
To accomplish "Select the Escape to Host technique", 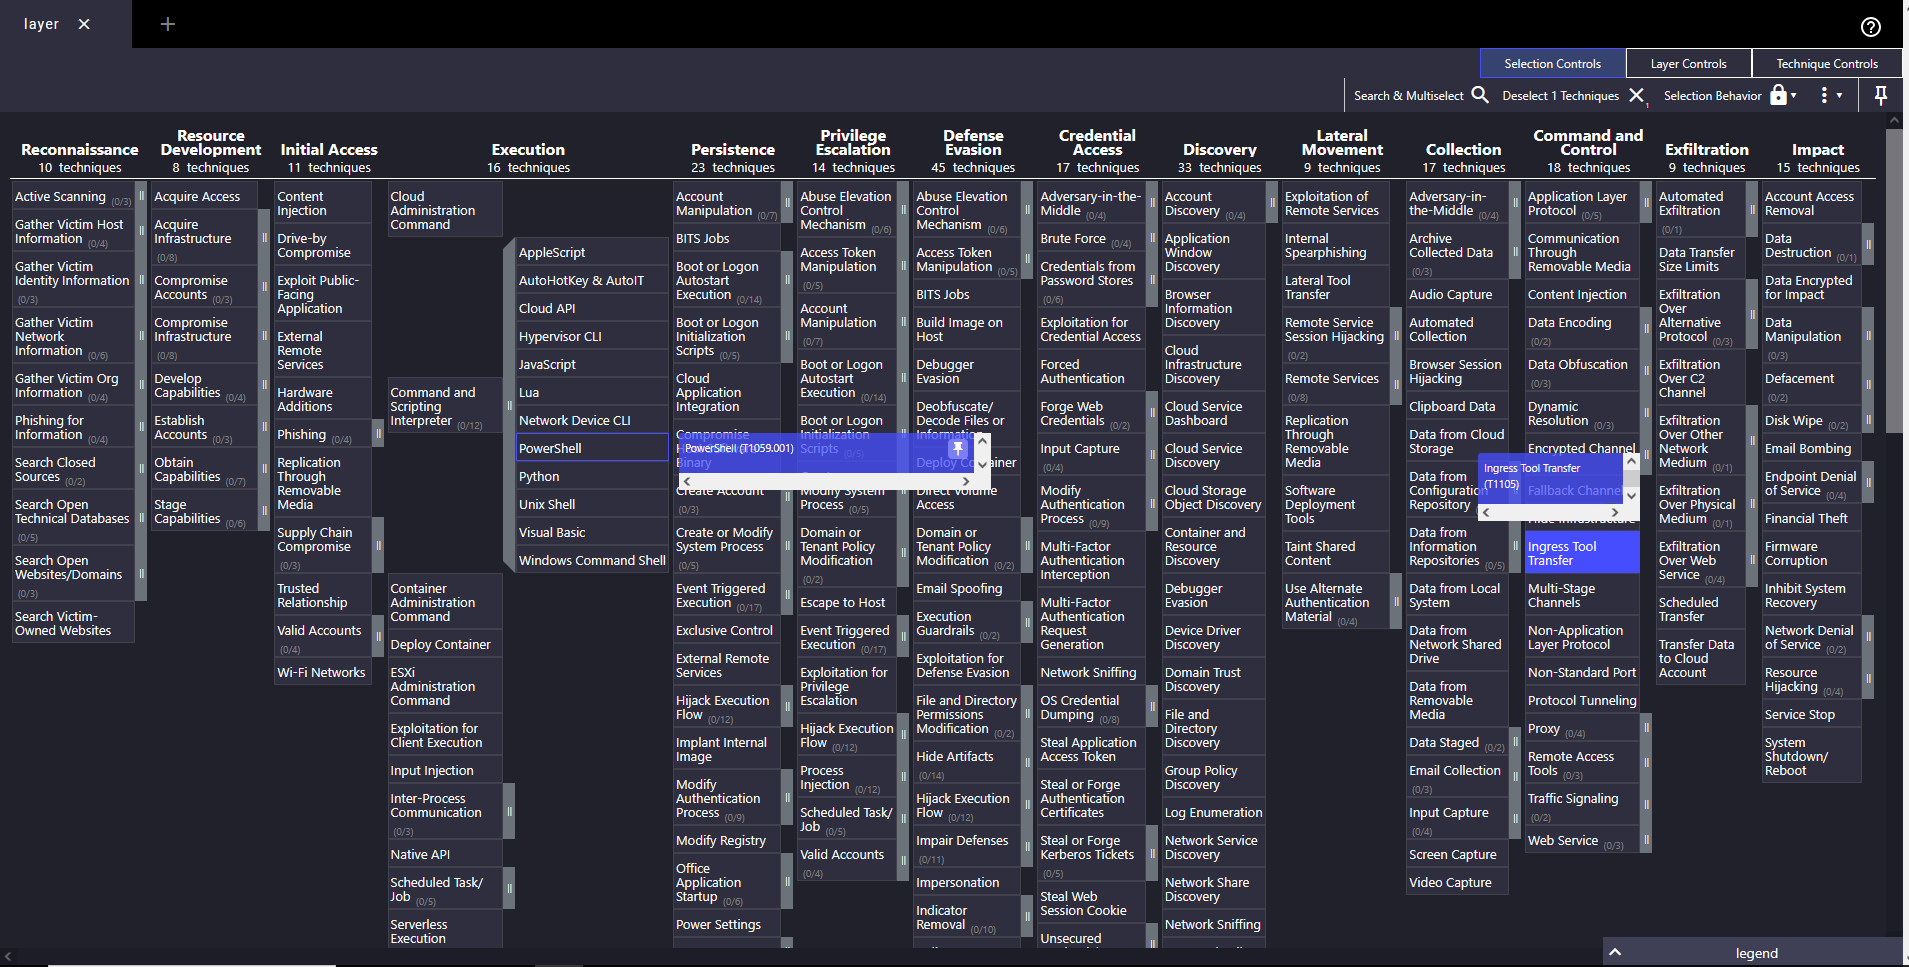I will coord(846,601).
